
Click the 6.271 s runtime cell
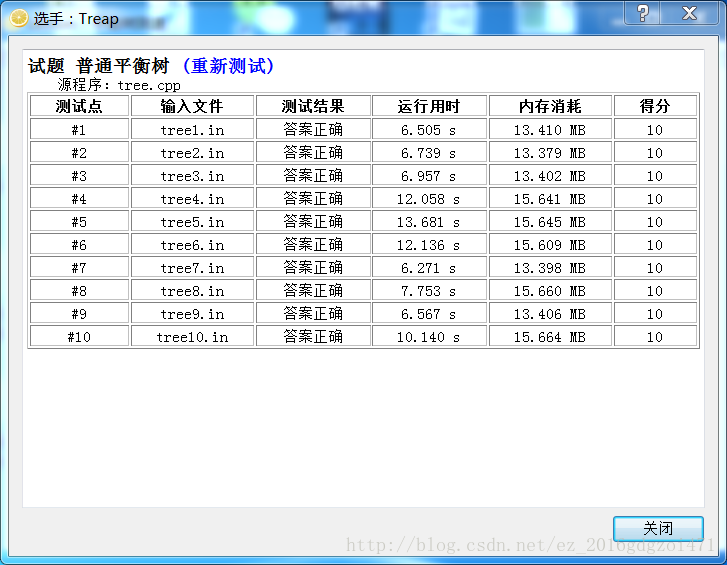tap(429, 267)
